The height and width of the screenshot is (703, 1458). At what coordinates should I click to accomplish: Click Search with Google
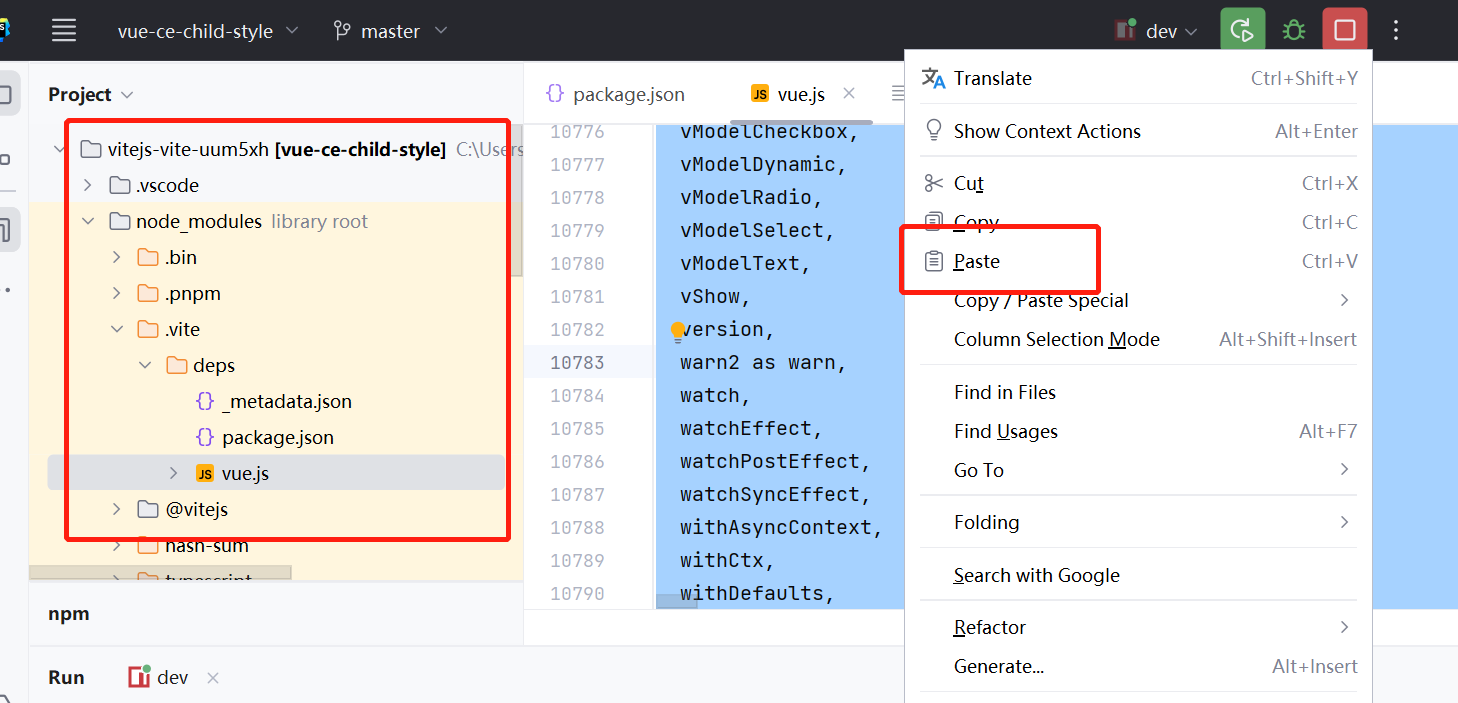pos(1035,575)
